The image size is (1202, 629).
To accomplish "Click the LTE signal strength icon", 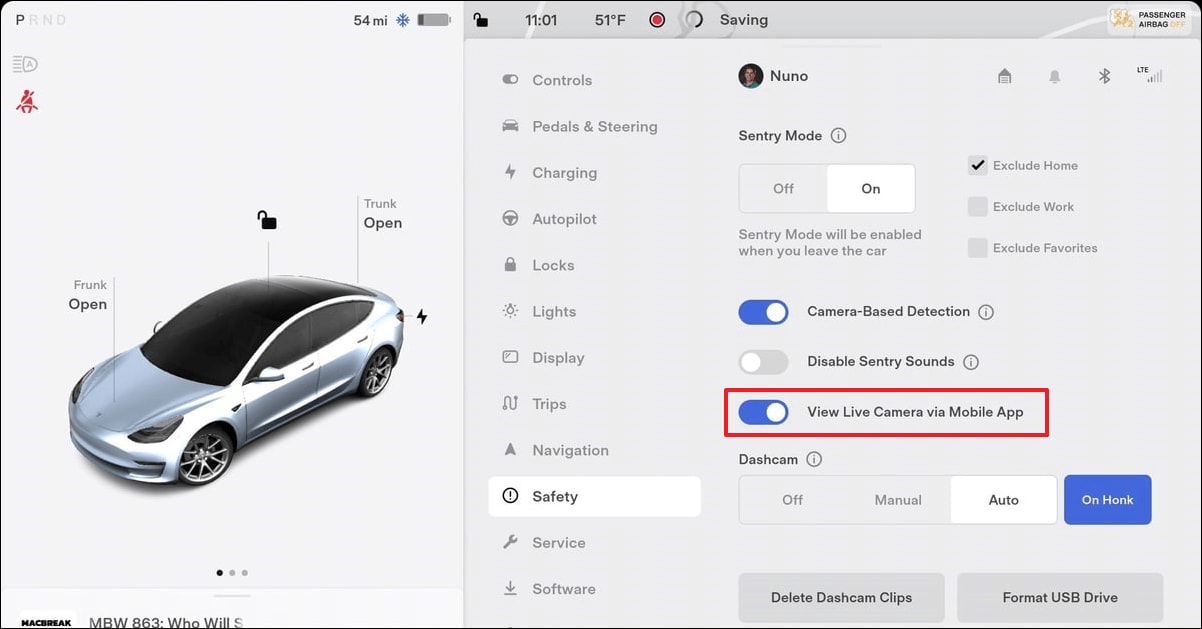I will [x=1150, y=74].
